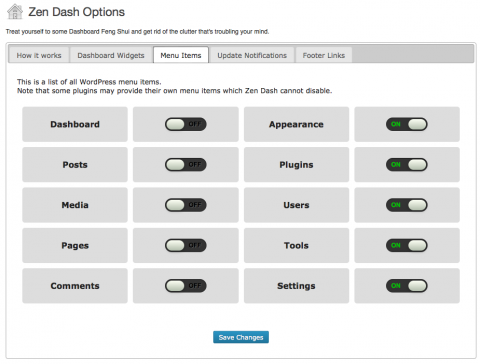Screen dimensions: 480x364
Task: Toggle the Comments switch
Action: [x=186, y=286]
